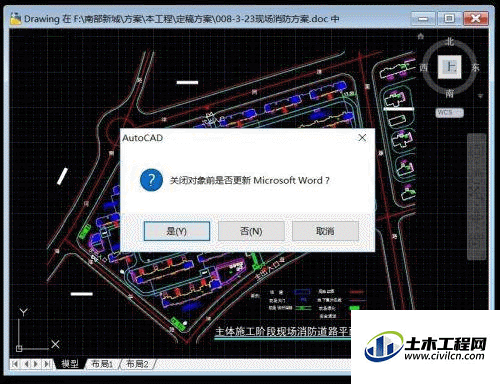Maximize the Drawing window
This screenshot has width=500, height=384.
pos(449,18)
